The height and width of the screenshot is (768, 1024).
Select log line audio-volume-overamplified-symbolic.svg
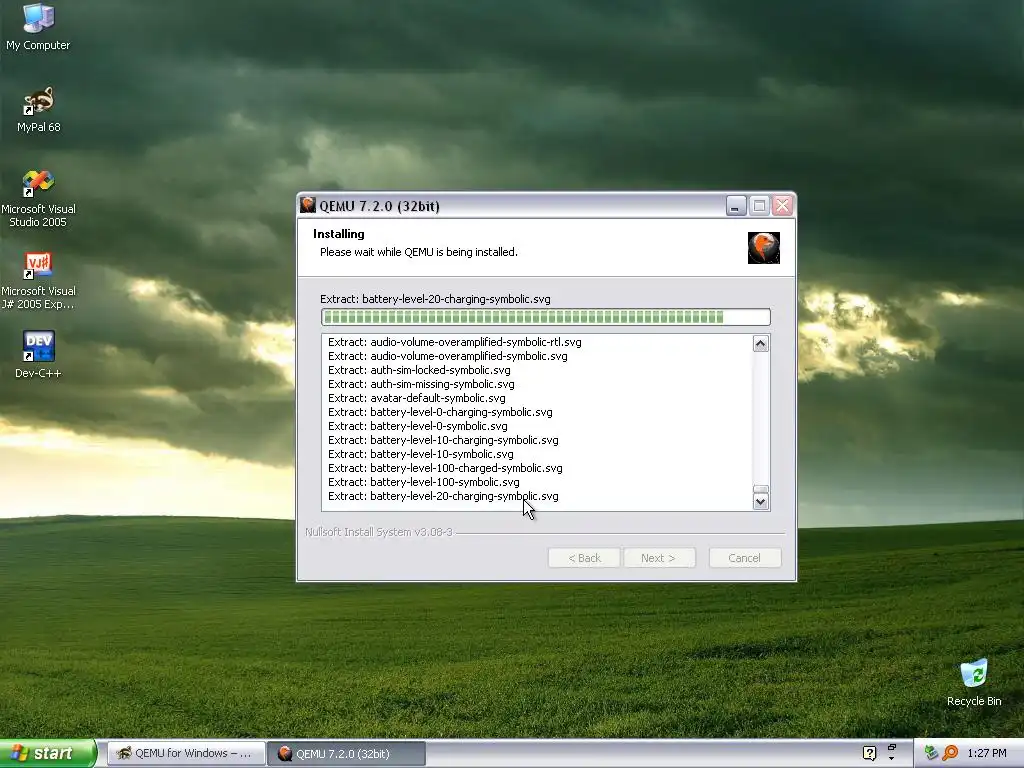click(x=447, y=356)
